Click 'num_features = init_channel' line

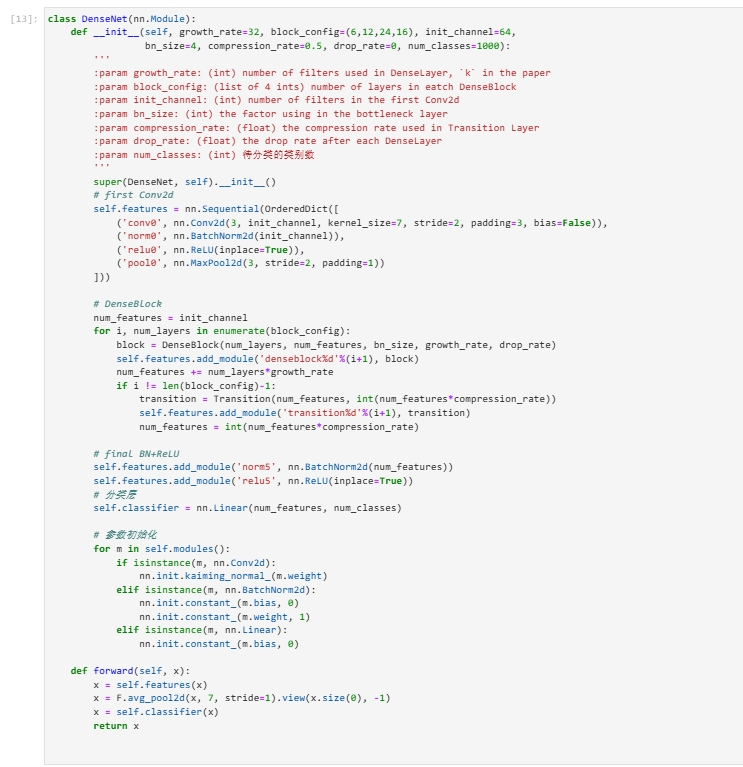(x=170, y=317)
